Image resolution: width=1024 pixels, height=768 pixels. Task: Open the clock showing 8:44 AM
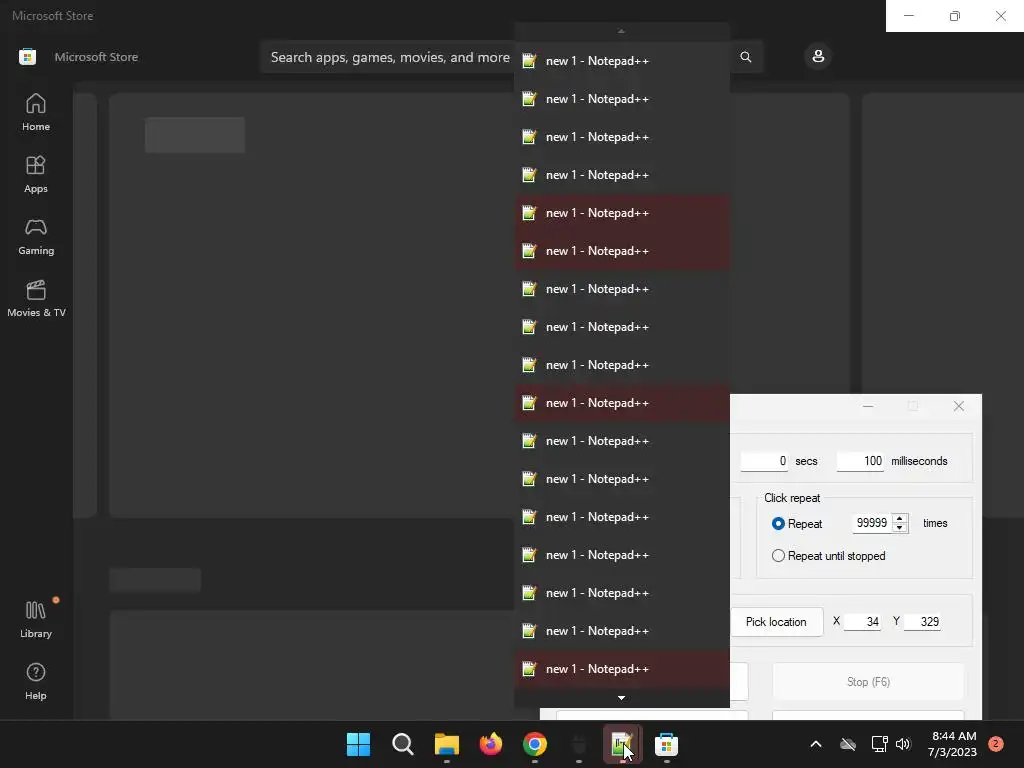pos(952,744)
